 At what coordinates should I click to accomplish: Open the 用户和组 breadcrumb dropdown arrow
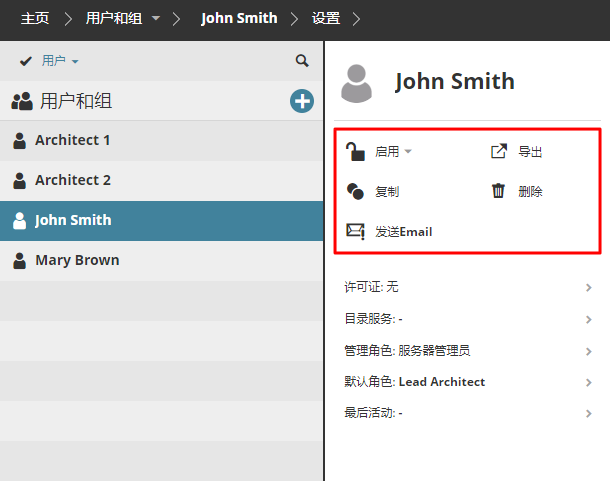click(156, 18)
